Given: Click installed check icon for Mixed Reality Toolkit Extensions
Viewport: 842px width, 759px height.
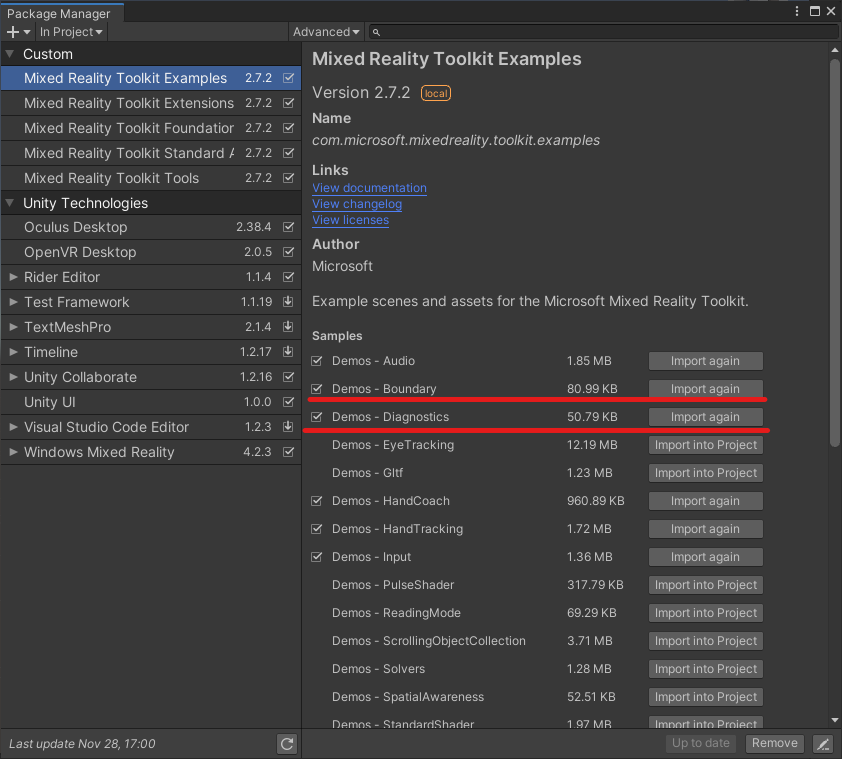Looking at the screenshot, I should (x=288, y=103).
